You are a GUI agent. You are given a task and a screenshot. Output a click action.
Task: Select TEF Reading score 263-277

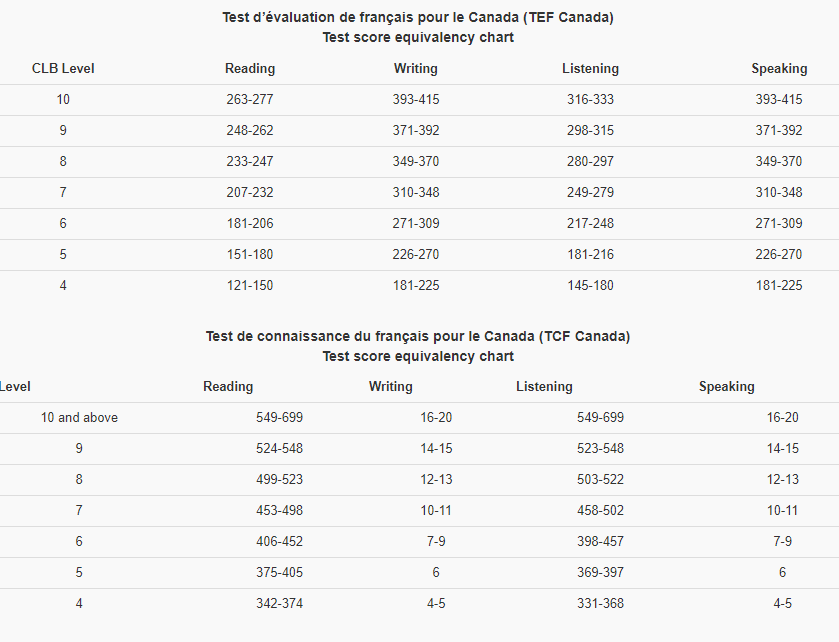pos(250,100)
